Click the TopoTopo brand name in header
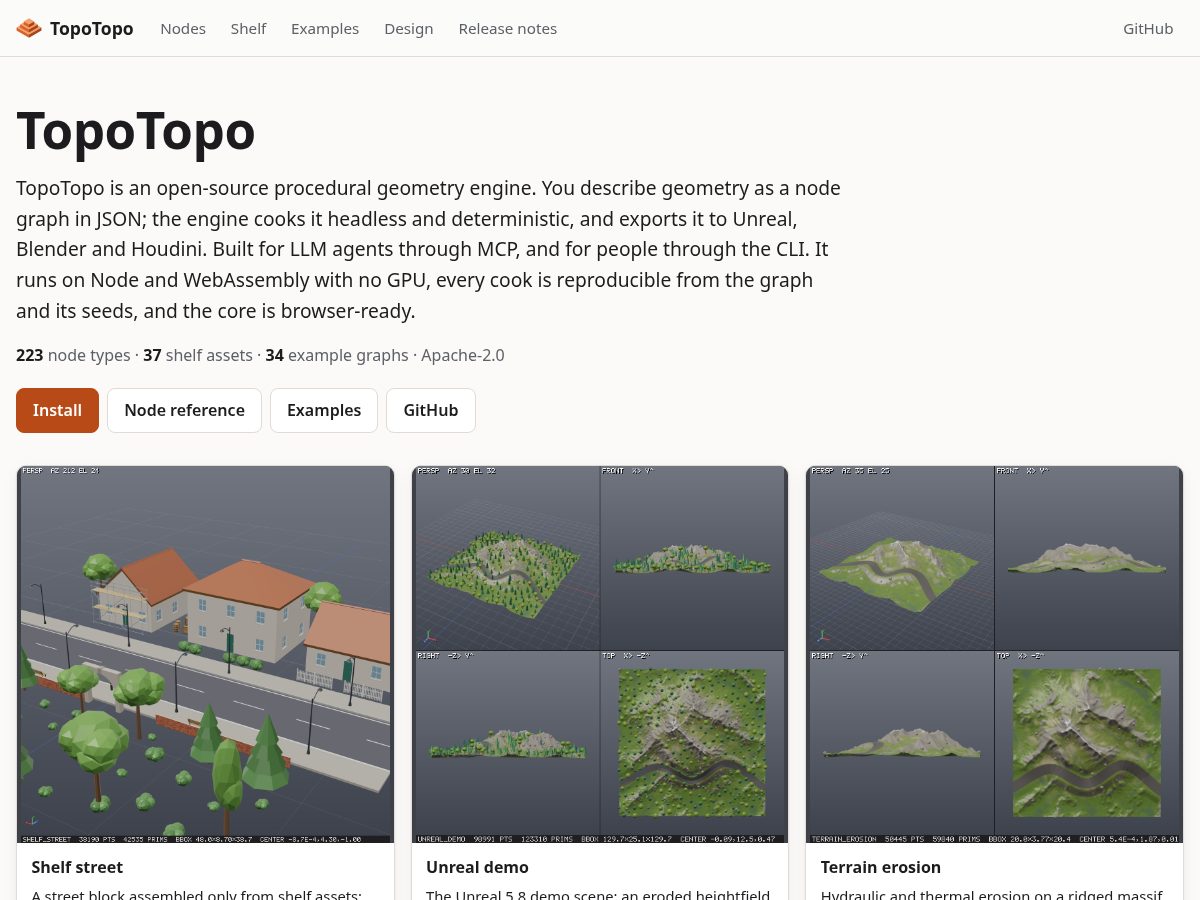1200x900 pixels. 91,29
